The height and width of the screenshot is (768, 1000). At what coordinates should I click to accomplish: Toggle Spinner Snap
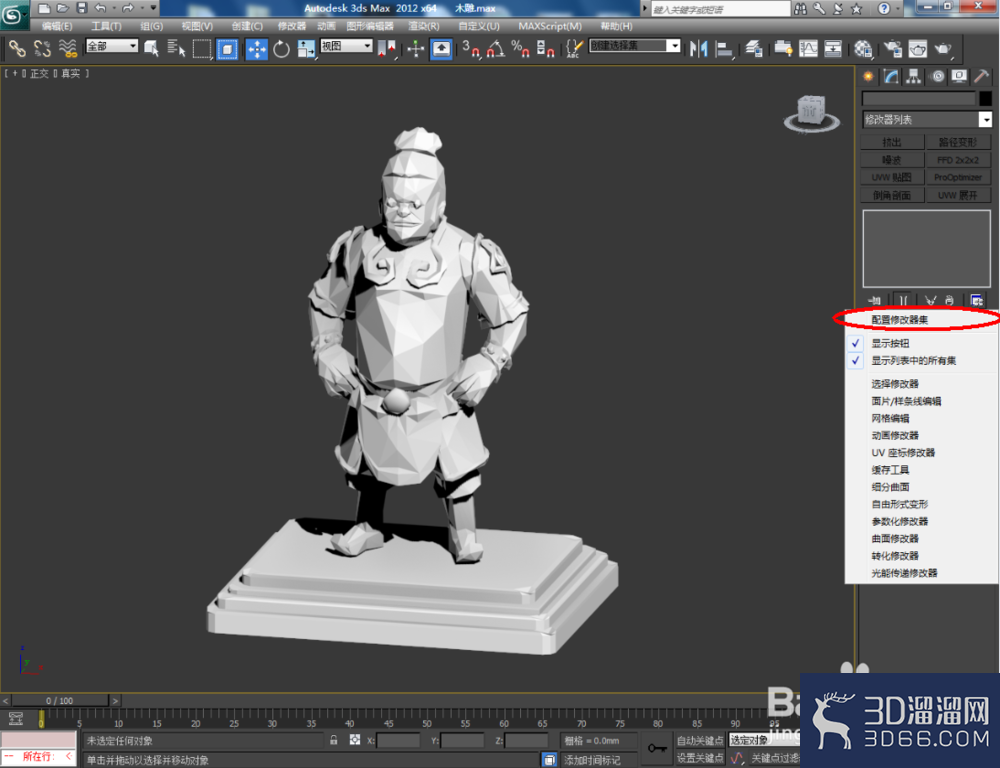pyautogui.click(x=545, y=48)
